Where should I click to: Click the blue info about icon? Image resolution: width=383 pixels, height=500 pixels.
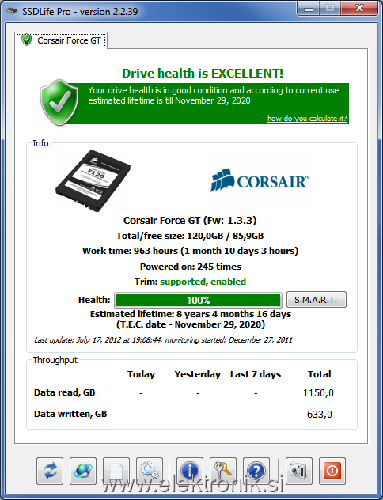(x=189, y=470)
